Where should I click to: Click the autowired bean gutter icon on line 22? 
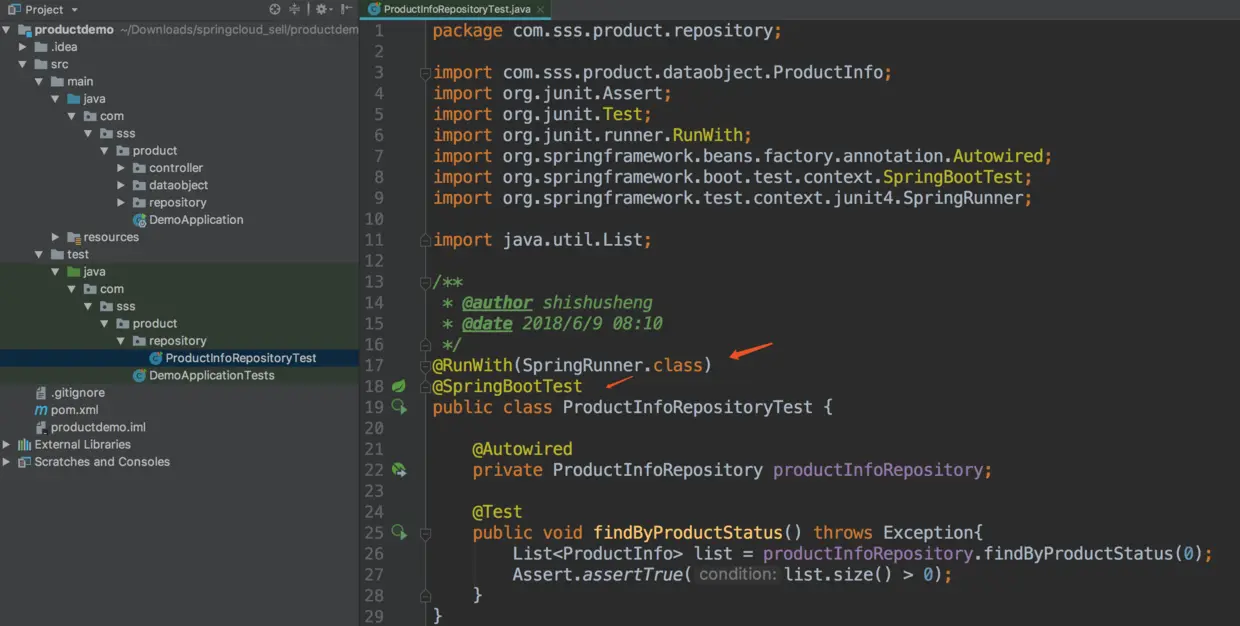[x=399, y=470]
